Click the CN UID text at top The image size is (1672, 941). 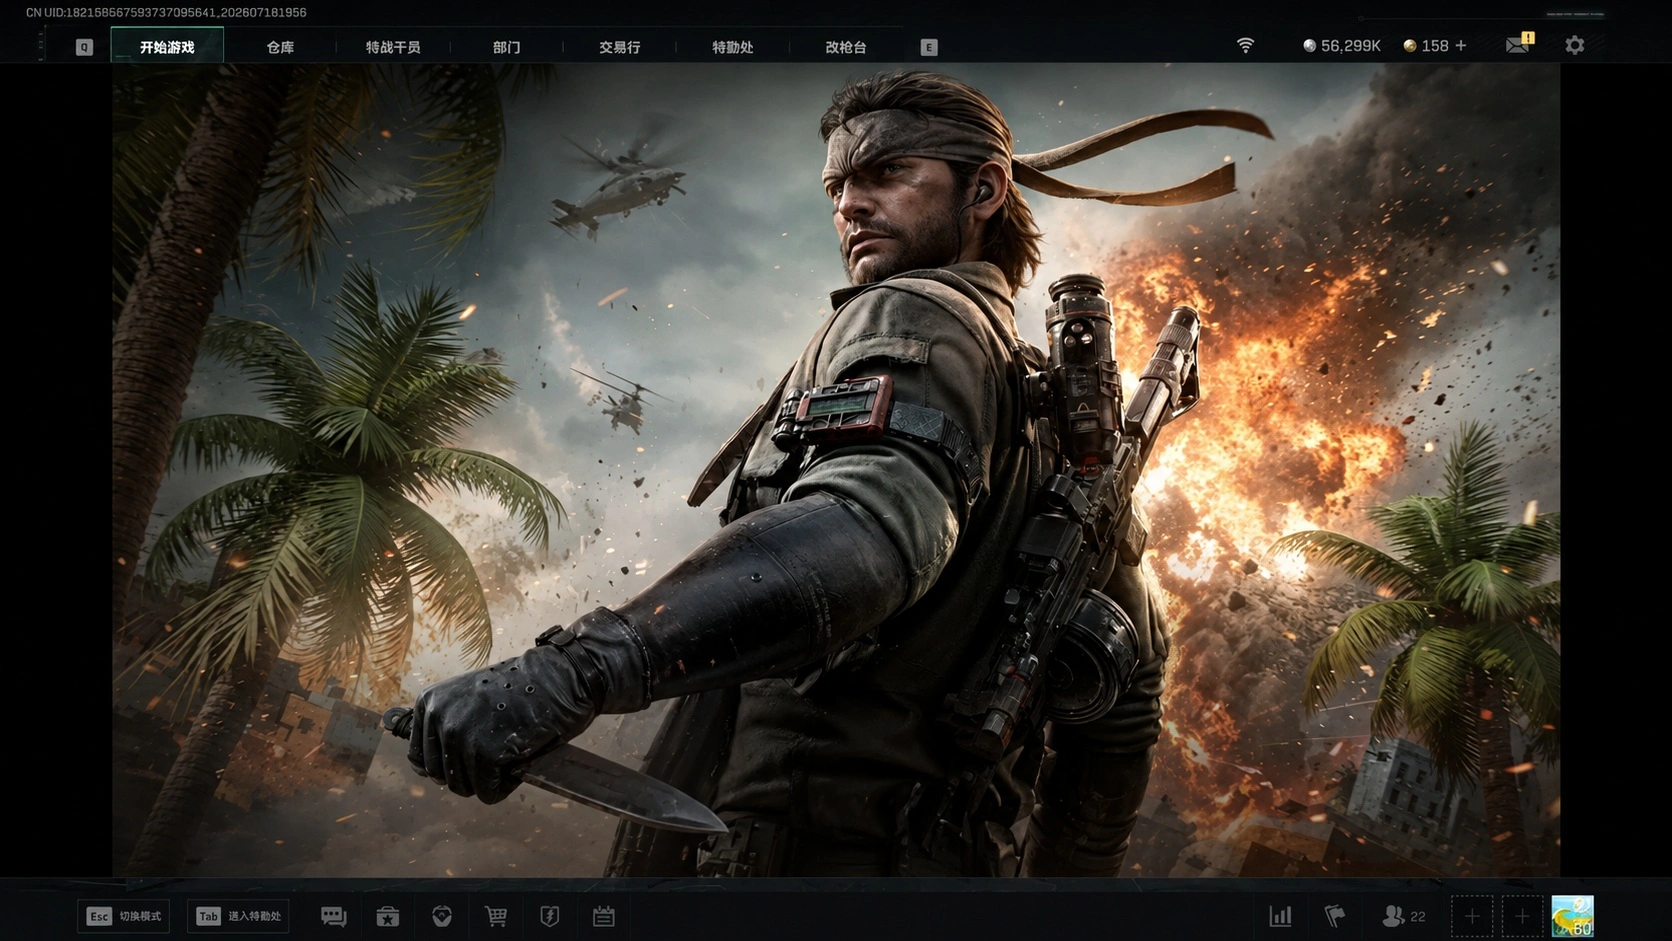pos(166,13)
